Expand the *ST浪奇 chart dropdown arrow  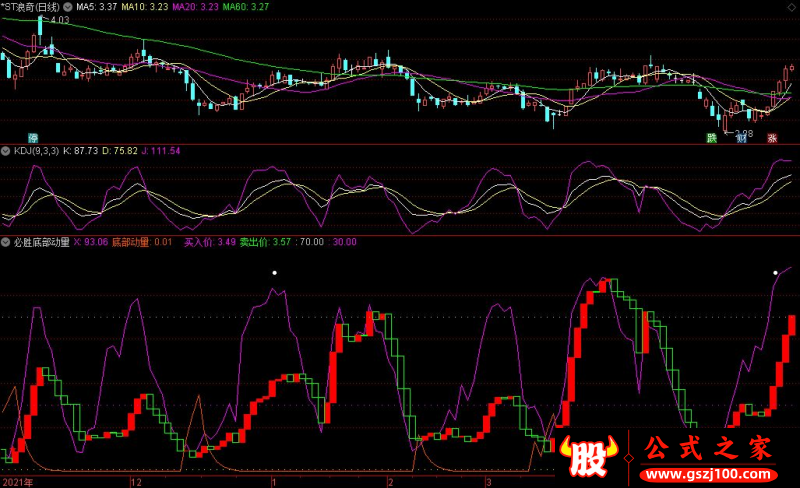tap(67, 7)
